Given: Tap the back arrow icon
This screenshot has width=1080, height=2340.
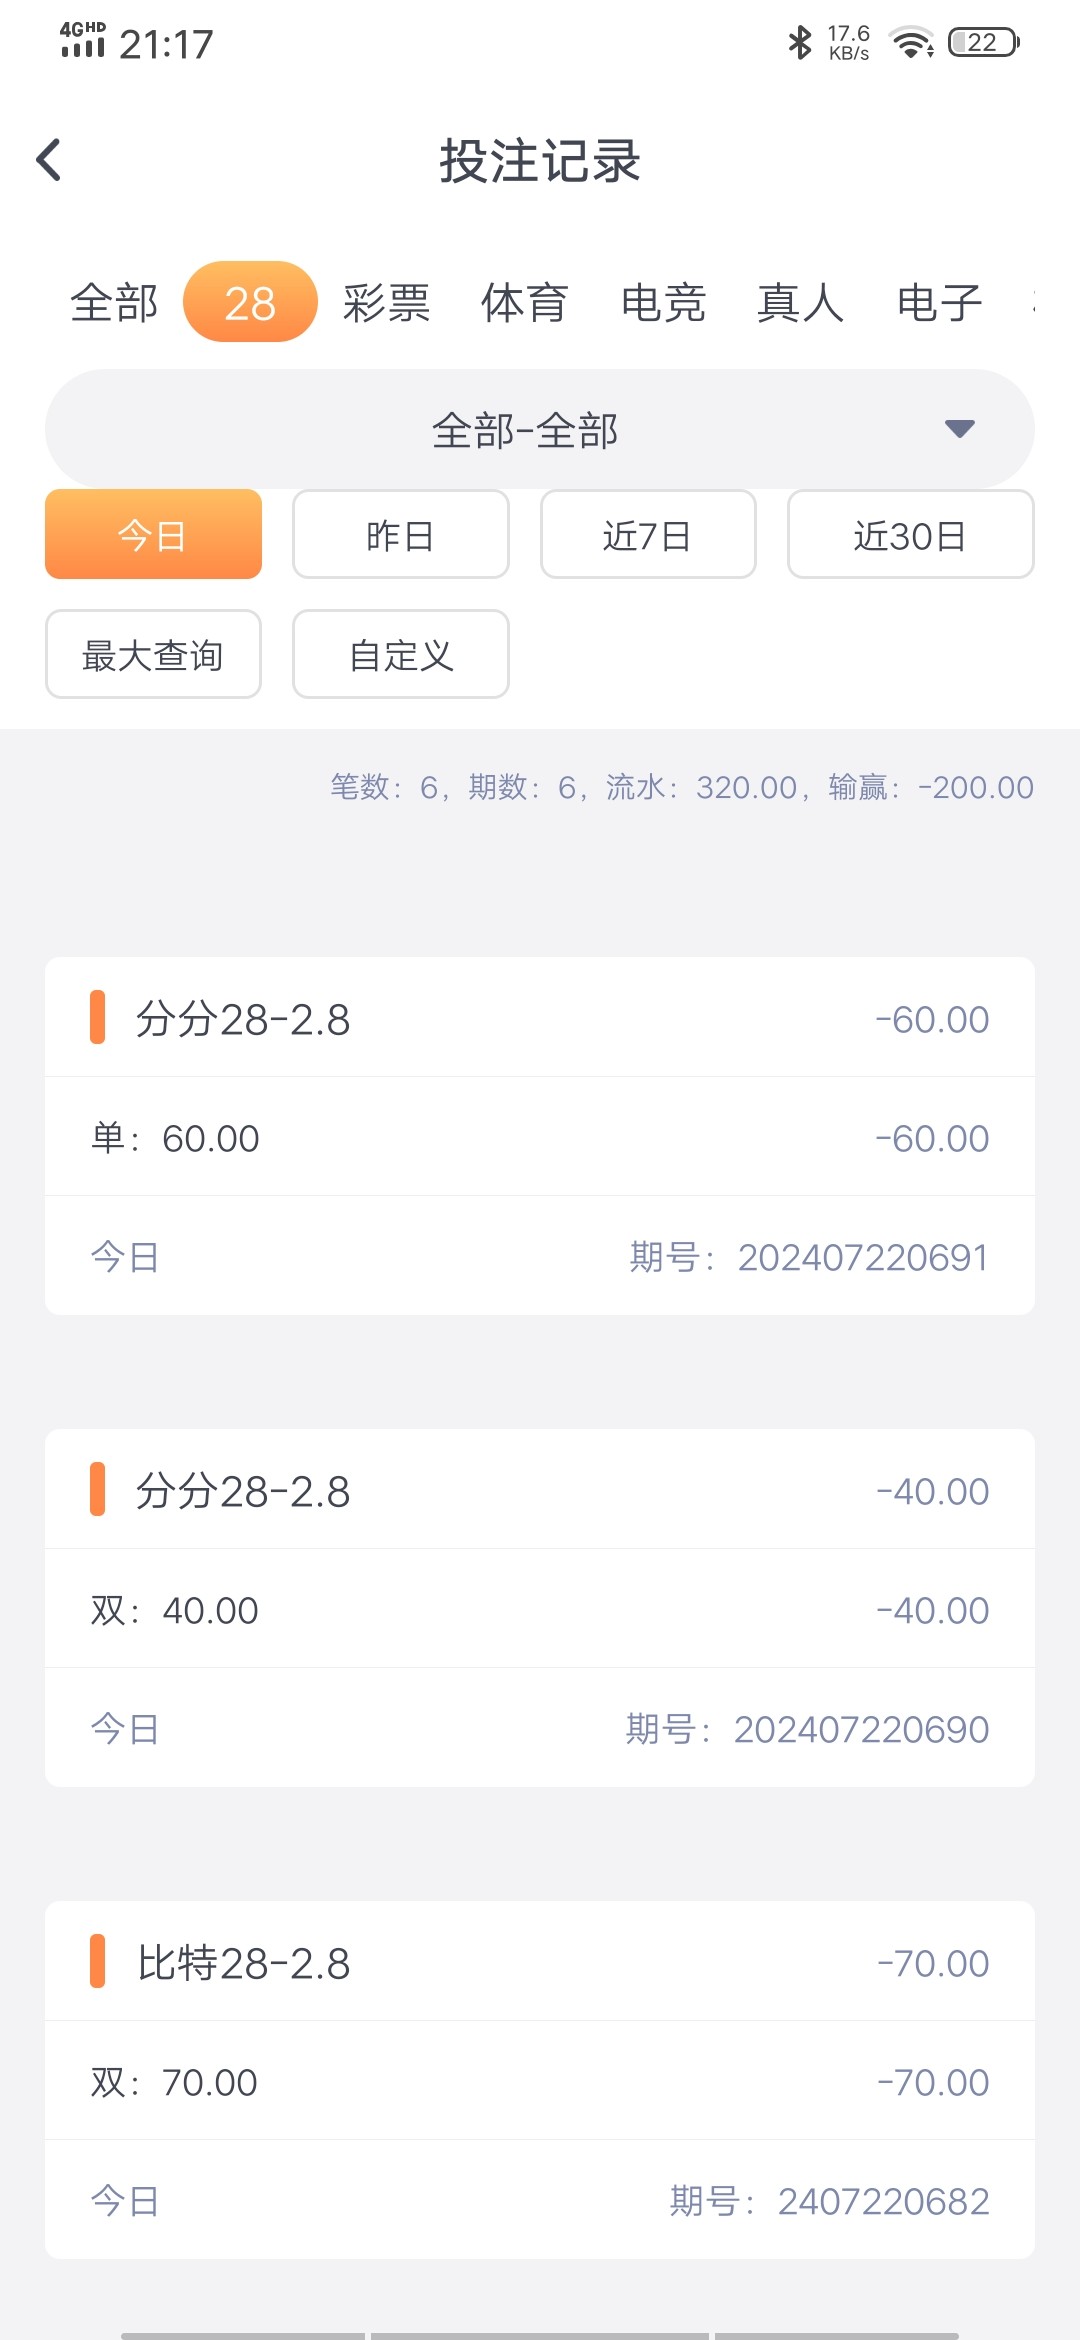Looking at the screenshot, I should click(x=49, y=160).
